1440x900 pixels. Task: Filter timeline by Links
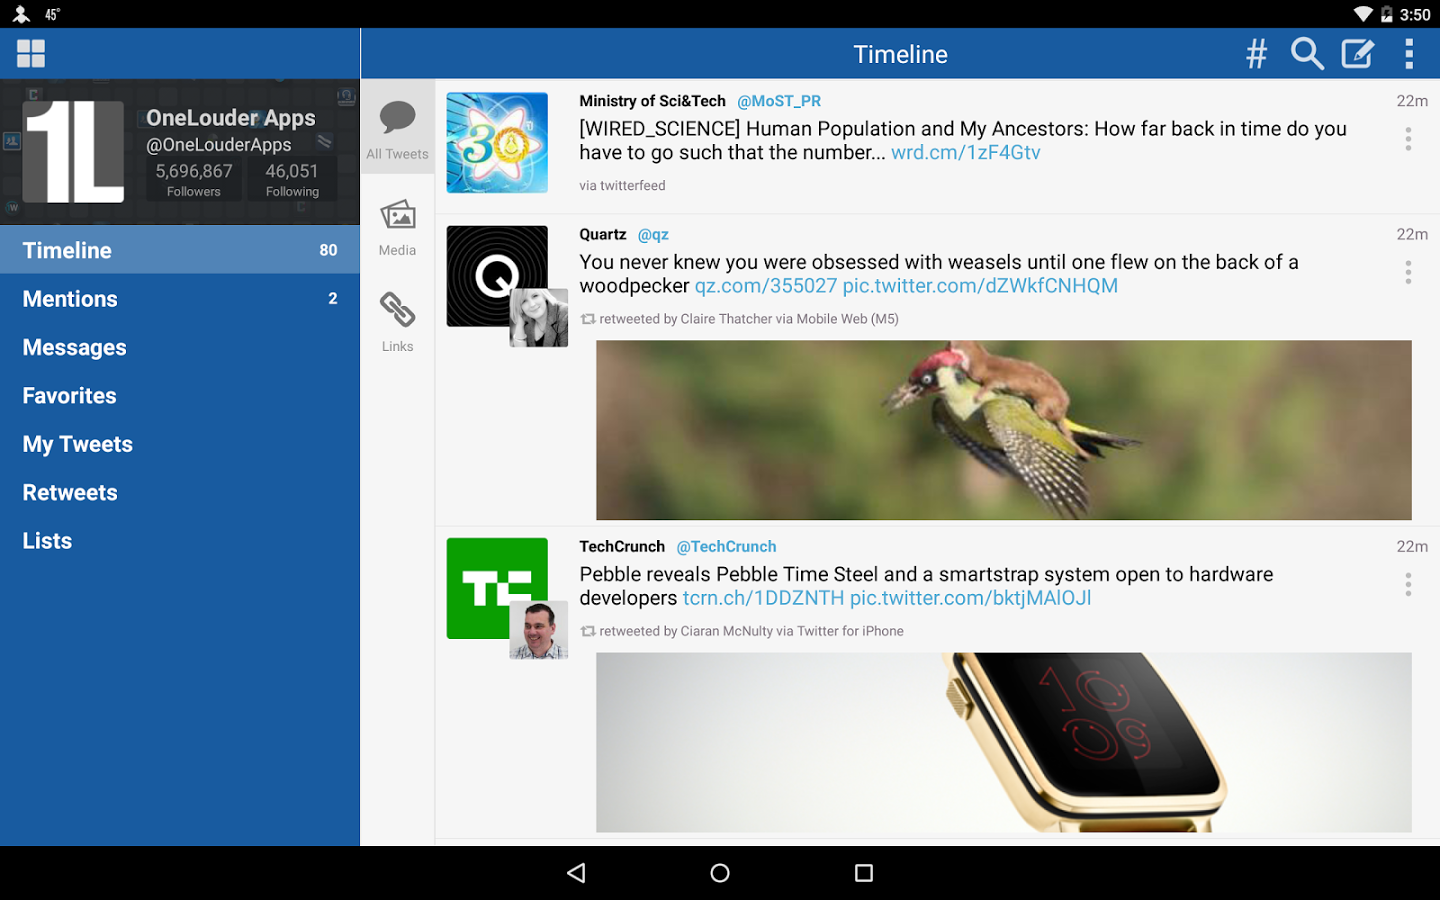[397, 322]
